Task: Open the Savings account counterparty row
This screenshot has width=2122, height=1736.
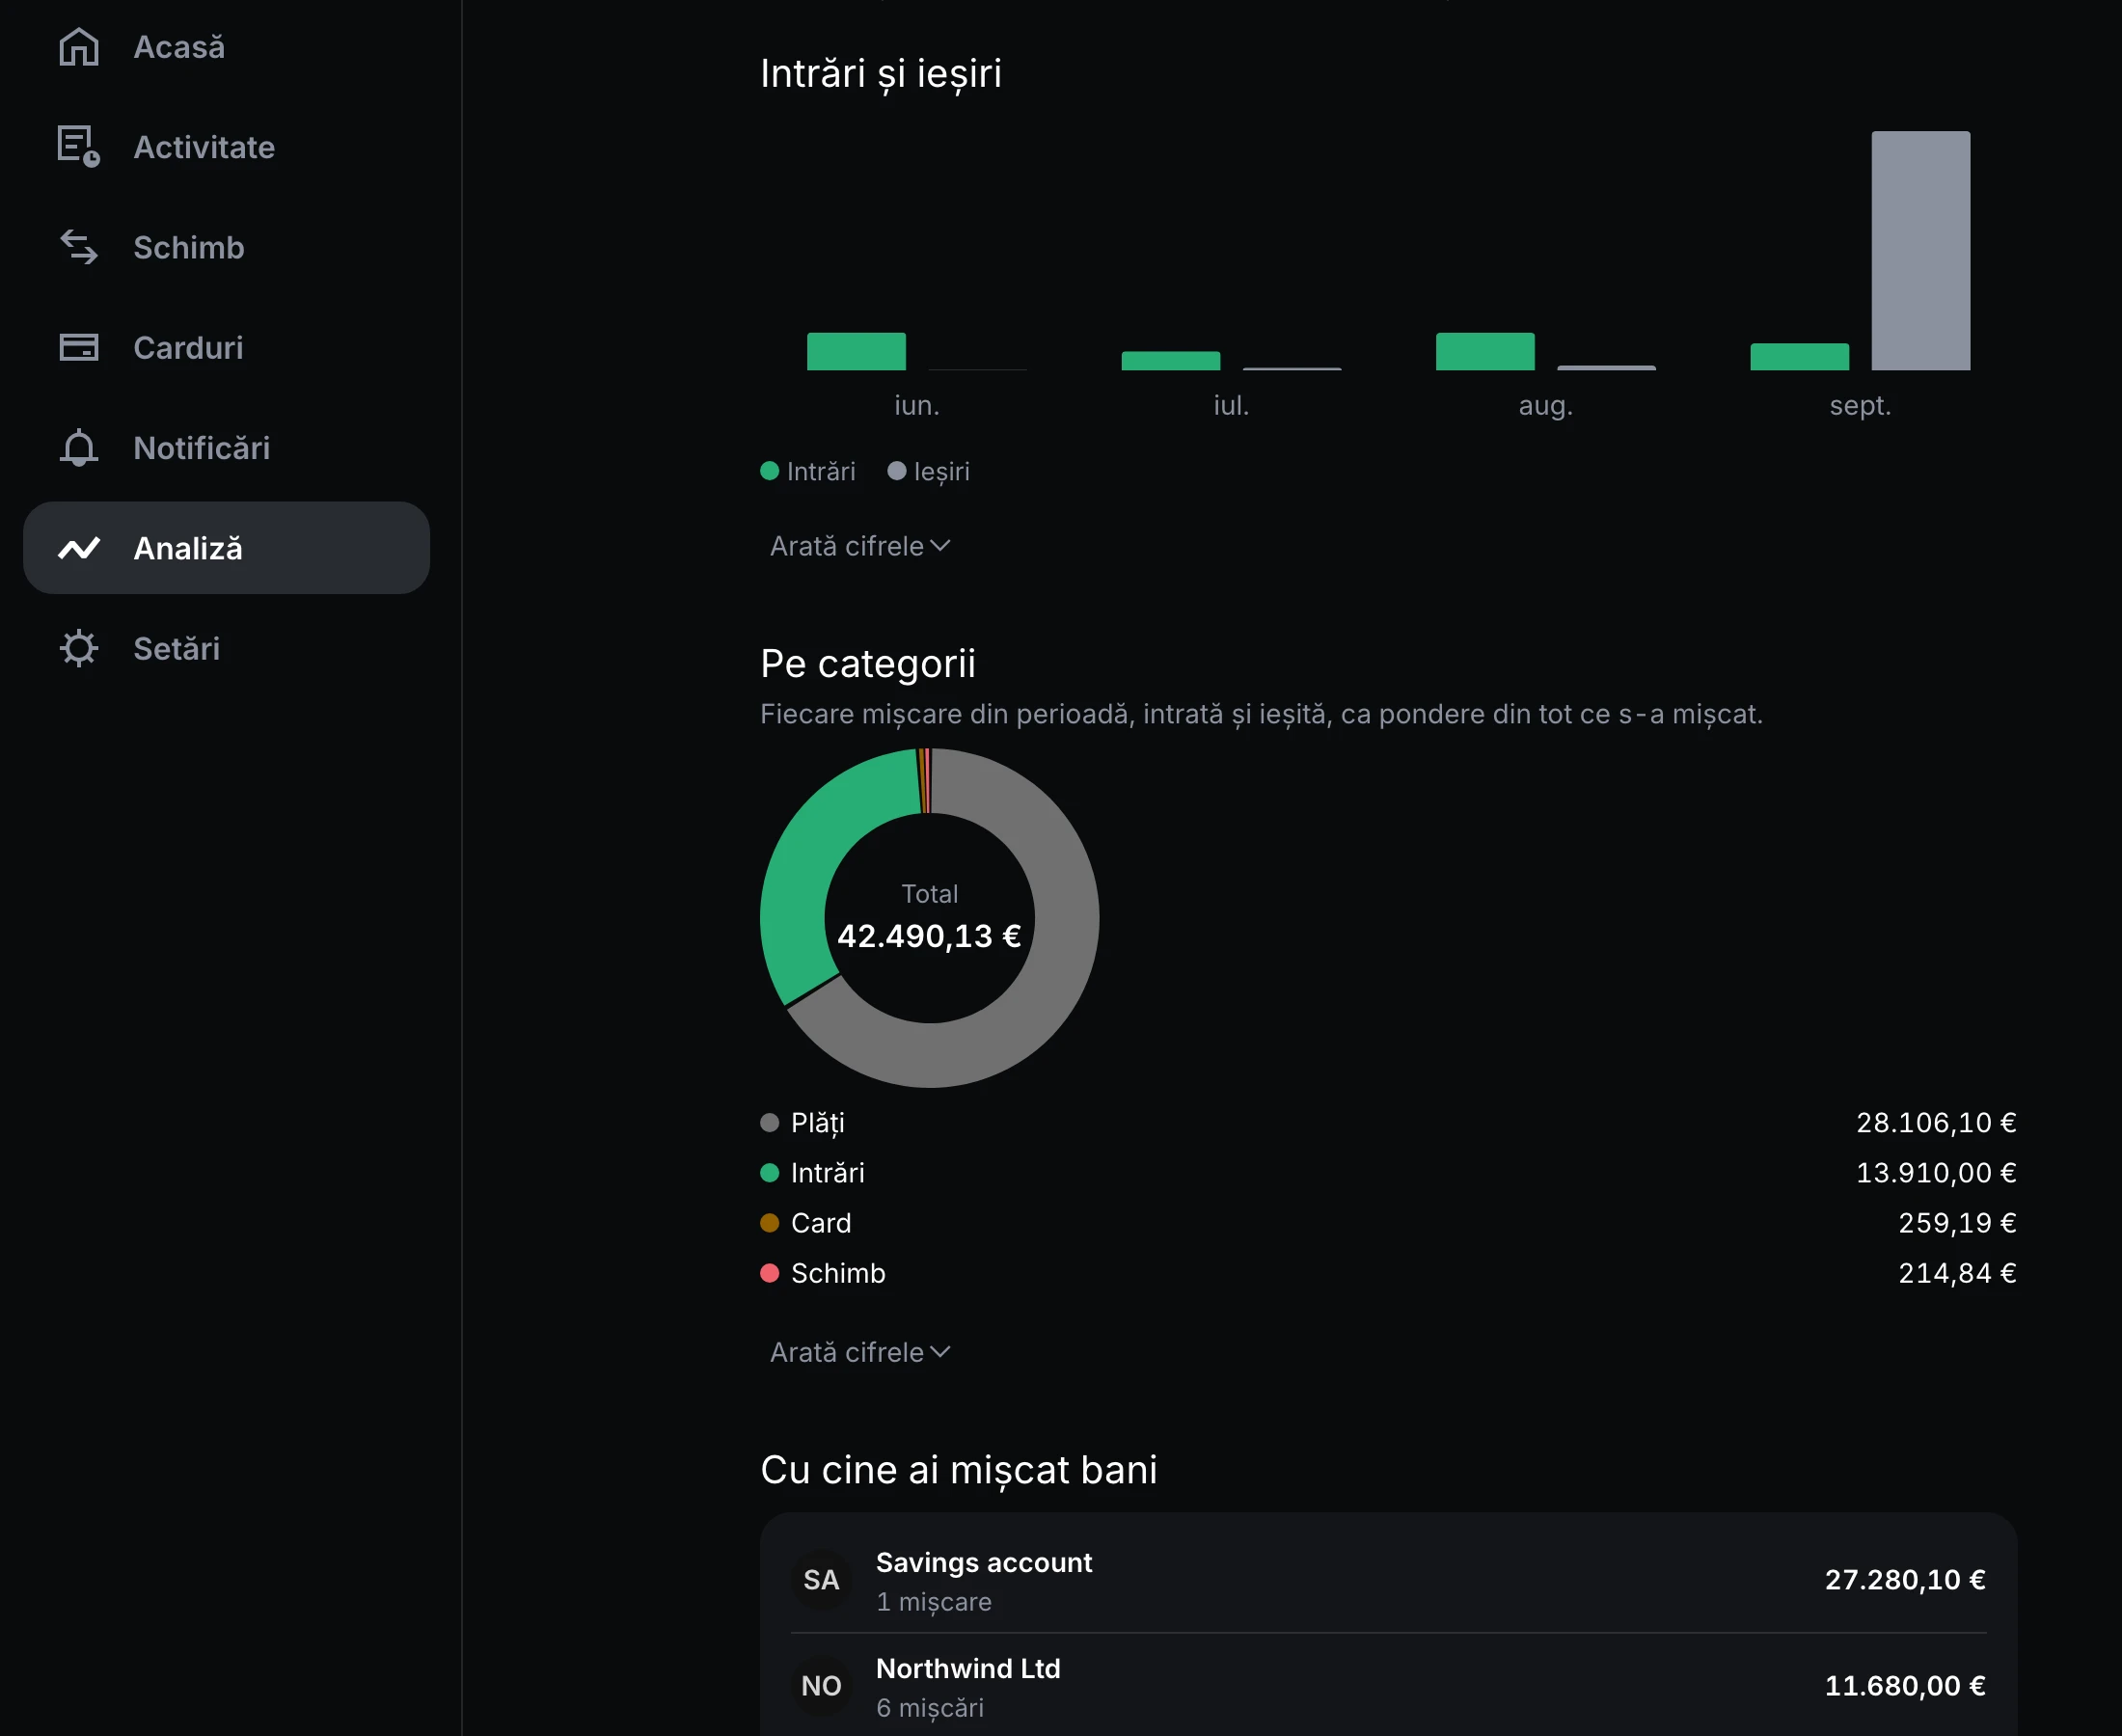Action: 1388,1580
